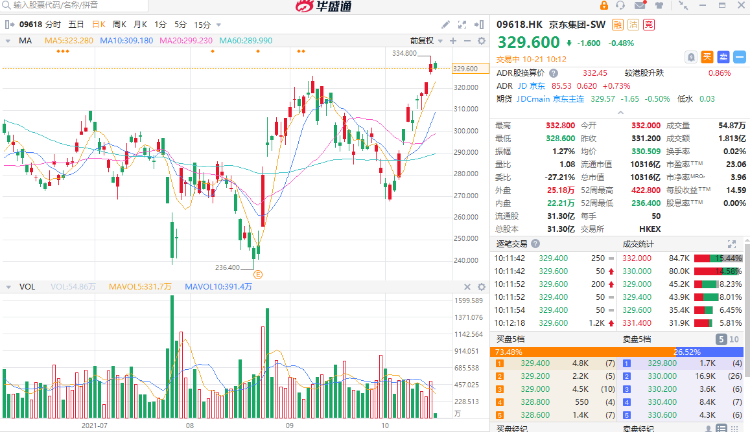Click the MA60:289.990 indicator label
Viewport: 750px width, 432px height.
[246, 41]
